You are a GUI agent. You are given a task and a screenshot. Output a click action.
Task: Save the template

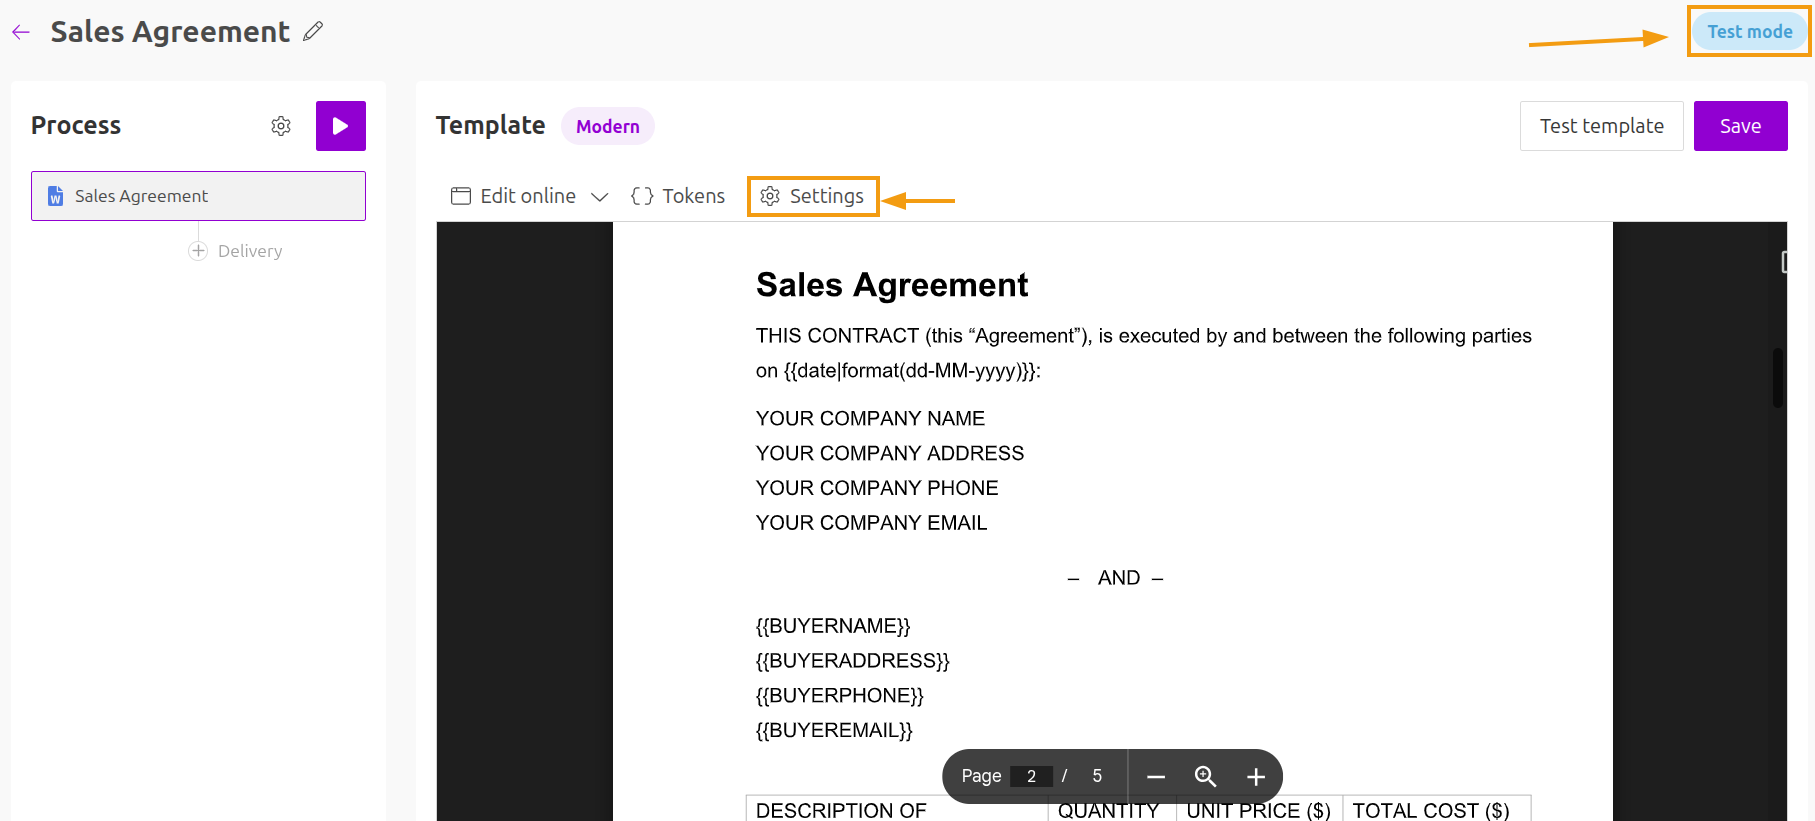pyautogui.click(x=1740, y=127)
